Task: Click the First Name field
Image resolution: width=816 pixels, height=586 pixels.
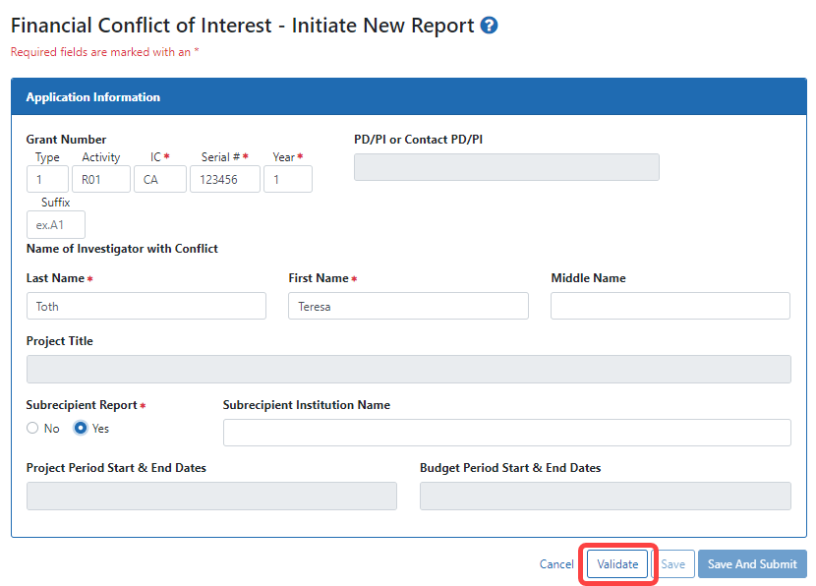Action: click(408, 306)
